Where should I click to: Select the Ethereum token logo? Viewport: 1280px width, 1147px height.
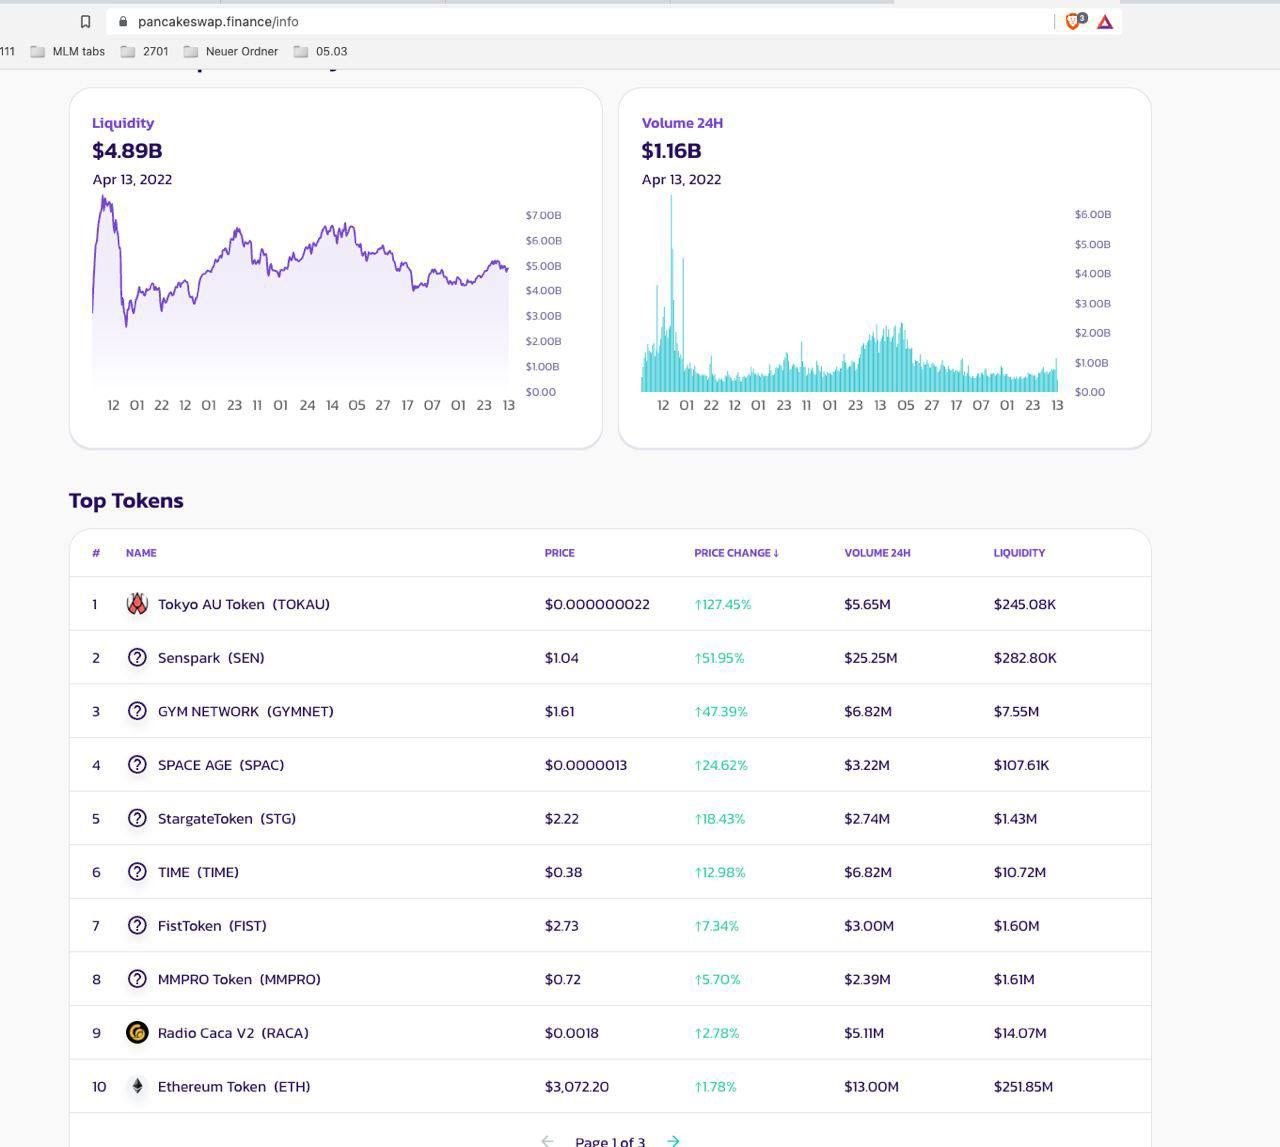[137, 1086]
